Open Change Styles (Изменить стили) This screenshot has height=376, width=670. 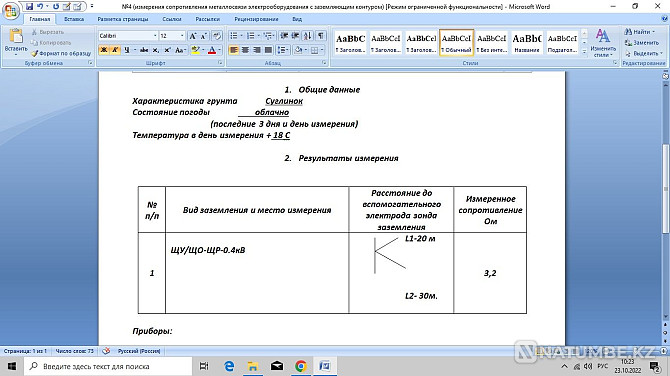pyautogui.click(x=602, y=43)
